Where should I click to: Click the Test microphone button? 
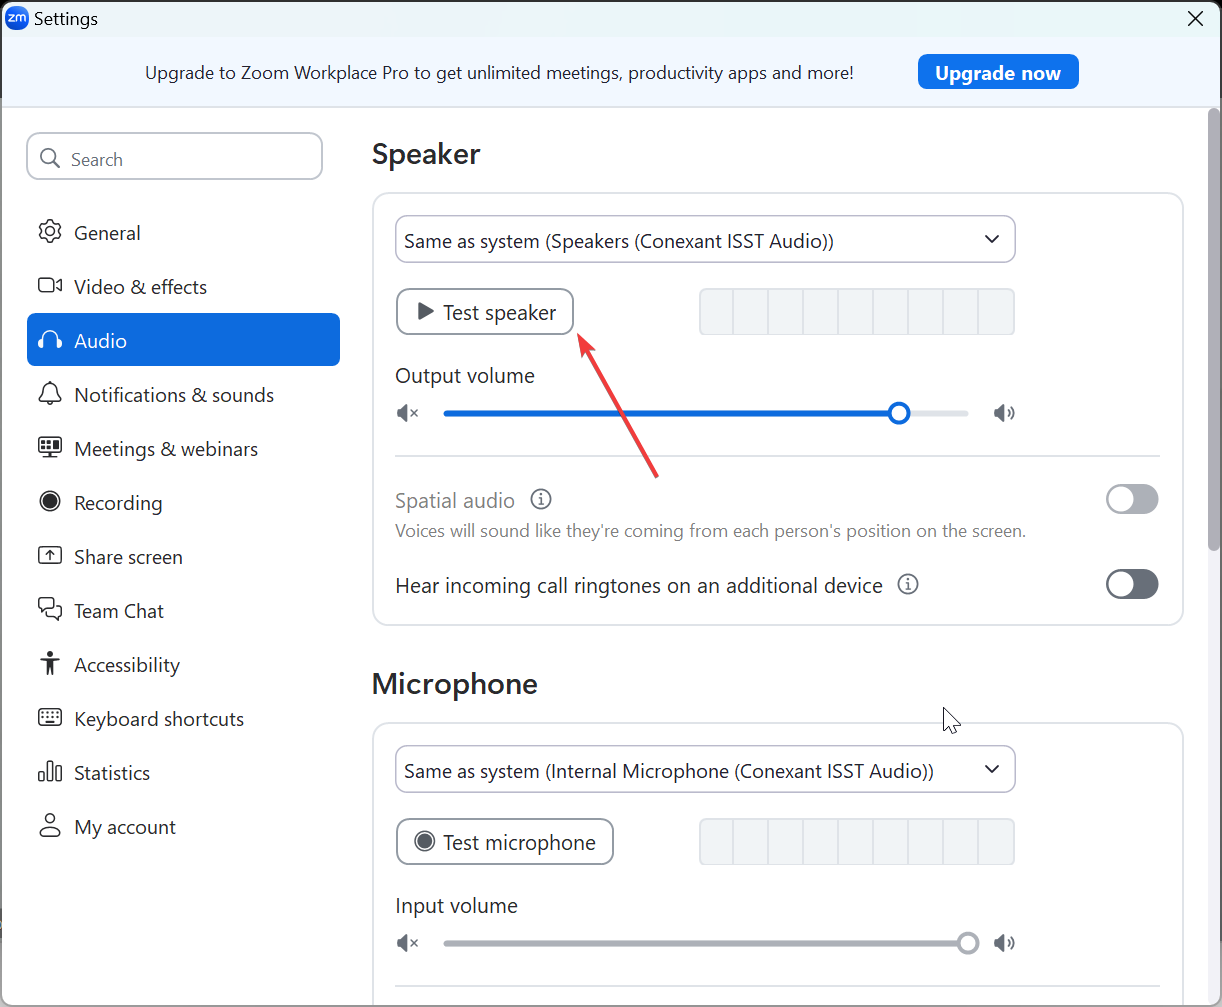505,842
